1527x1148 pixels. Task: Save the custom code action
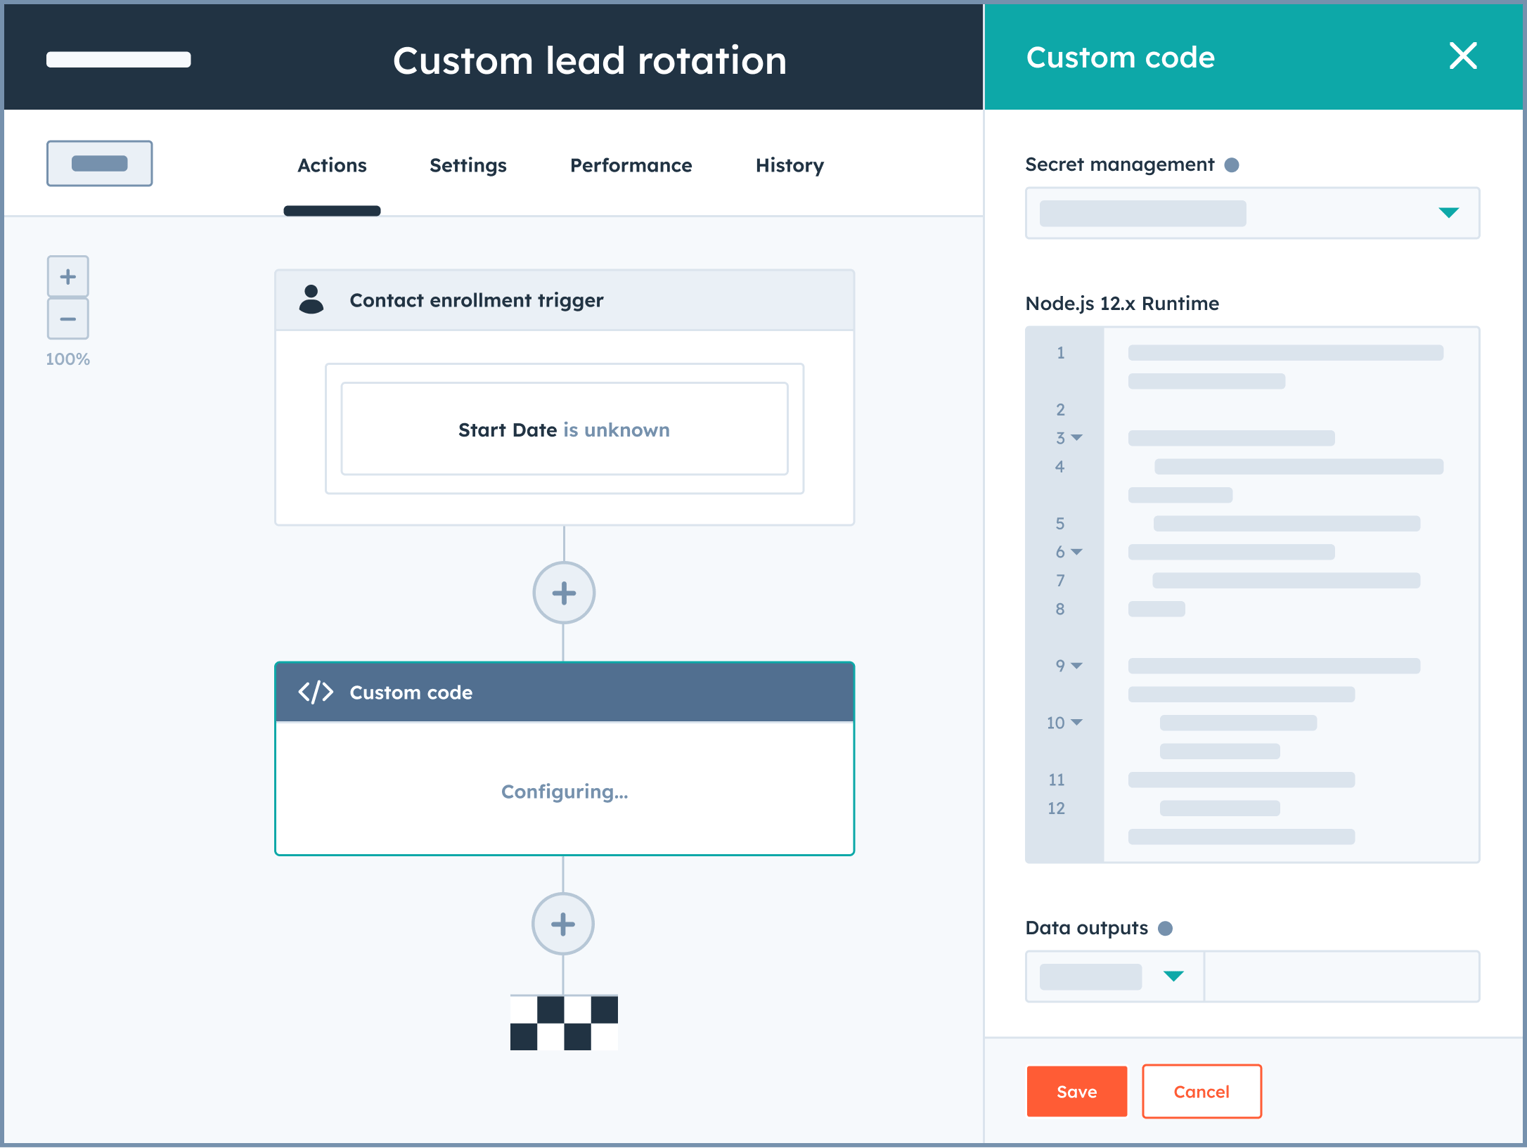(x=1076, y=1091)
